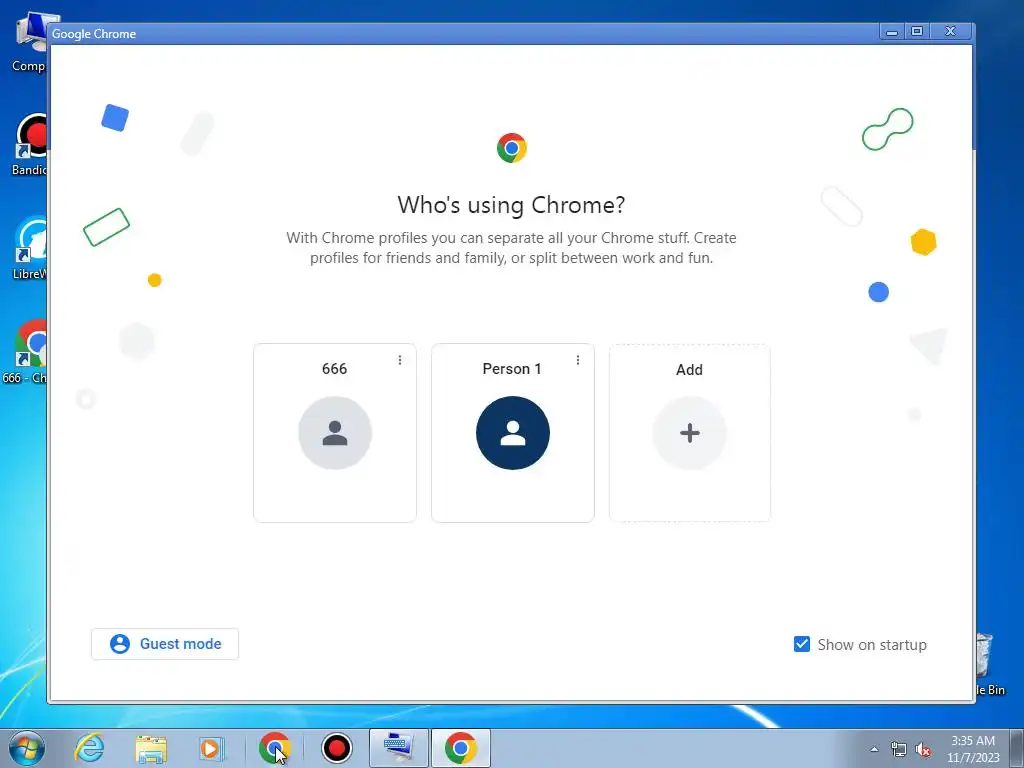Click the muted volume tray icon
The image size is (1024, 768).
[x=923, y=749]
